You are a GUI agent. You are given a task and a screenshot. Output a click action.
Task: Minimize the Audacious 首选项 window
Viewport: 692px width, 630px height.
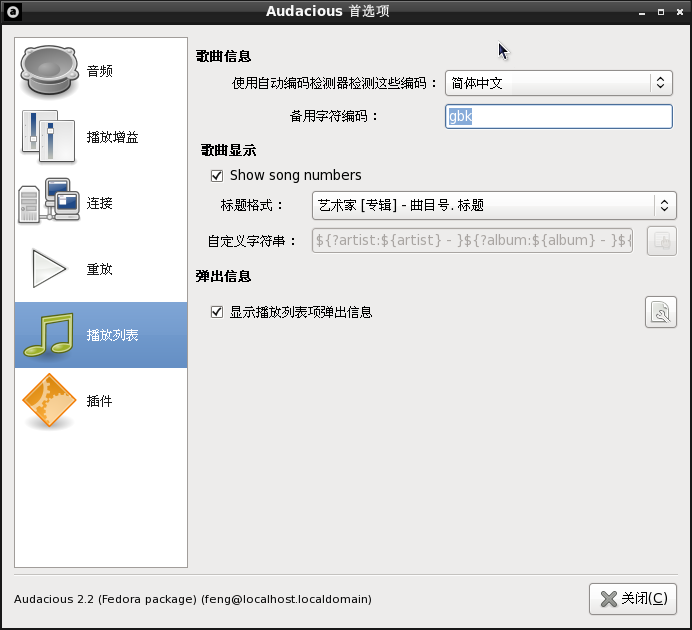pos(642,12)
